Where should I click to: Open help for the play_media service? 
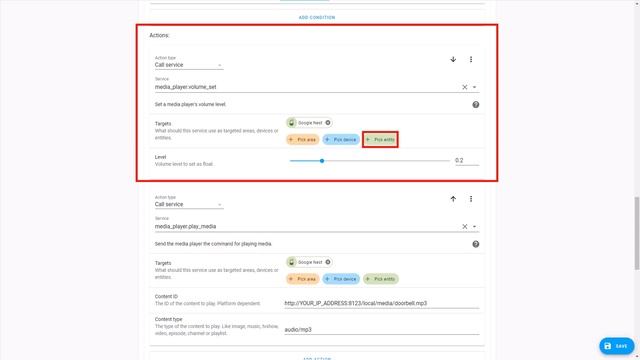tap(476, 244)
